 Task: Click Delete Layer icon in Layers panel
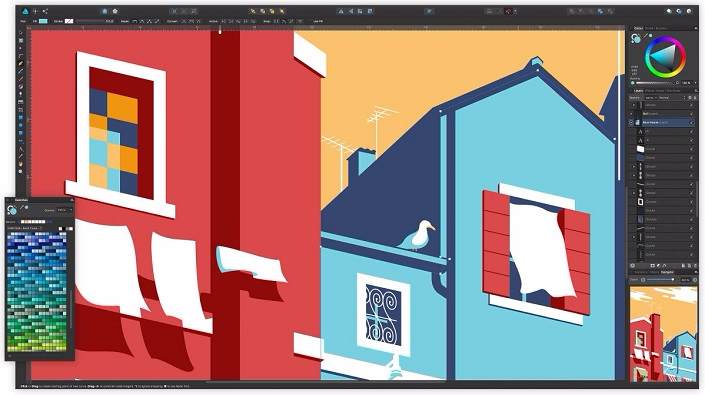coord(696,266)
